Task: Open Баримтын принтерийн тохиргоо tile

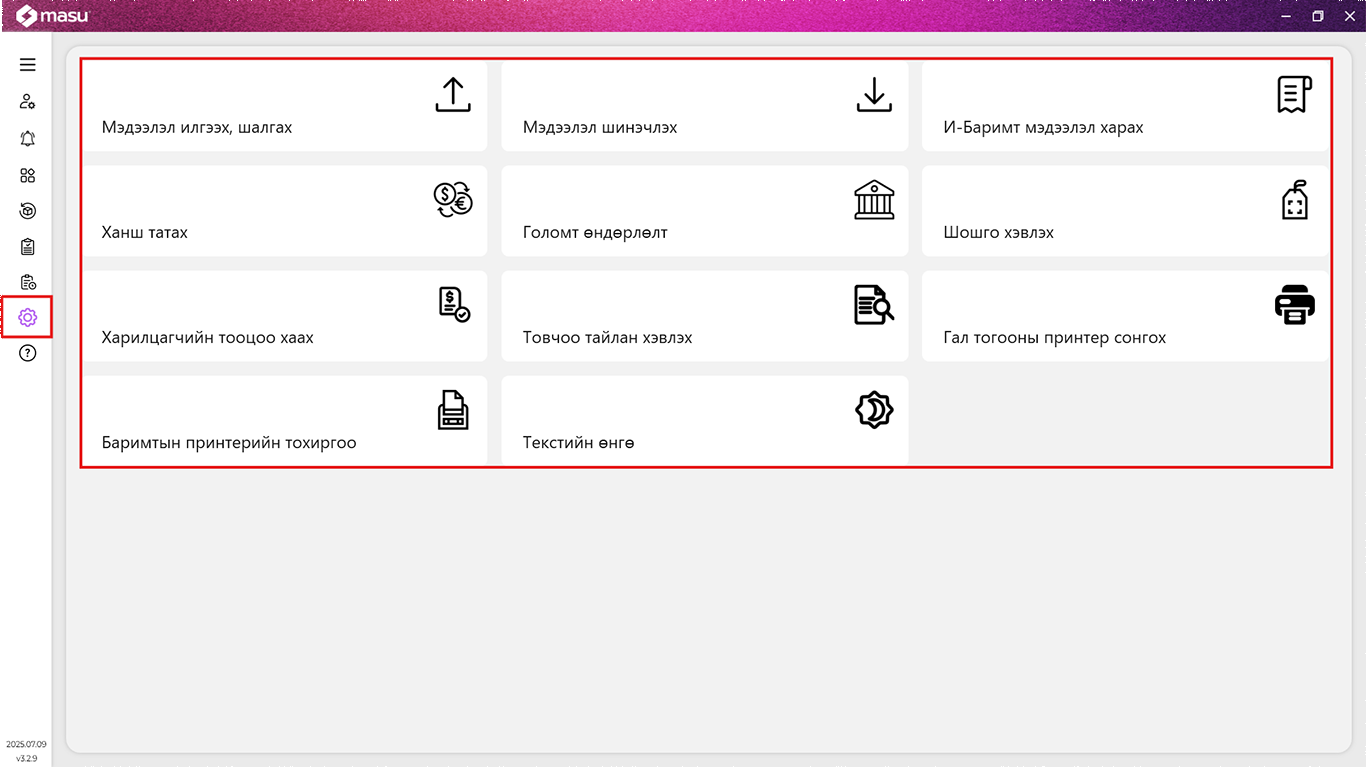Action: tap(284, 421)
